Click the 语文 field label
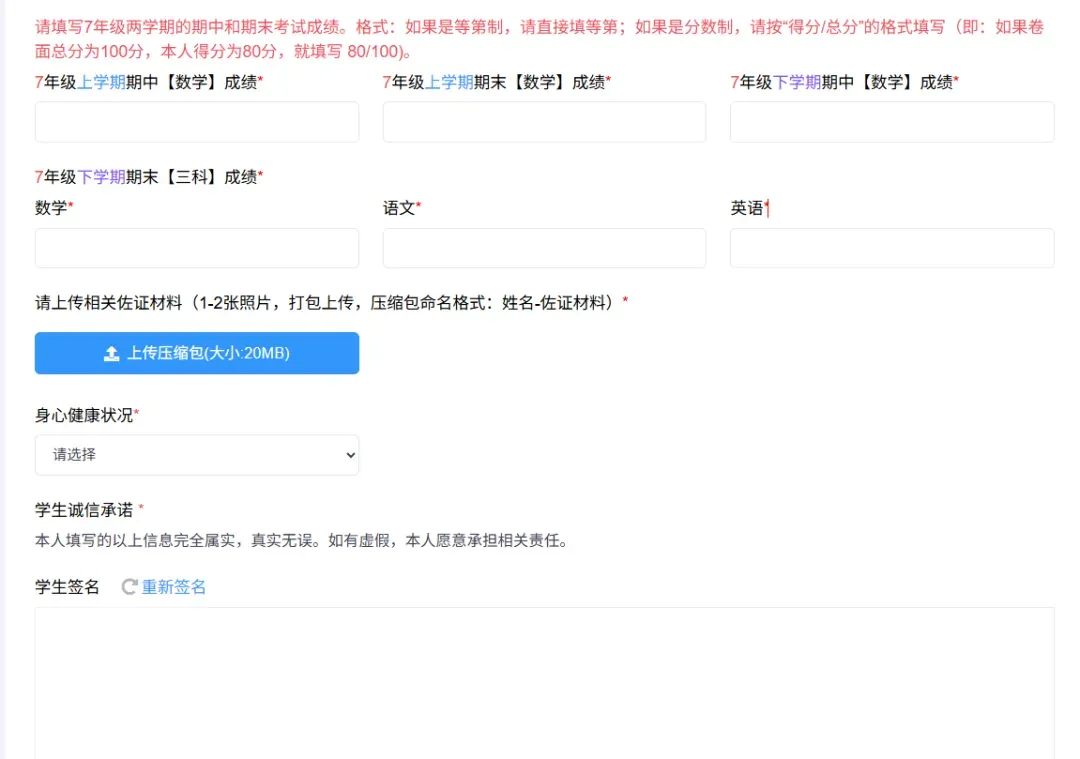This screenshot has height=759, width=1080. (402, 208)
